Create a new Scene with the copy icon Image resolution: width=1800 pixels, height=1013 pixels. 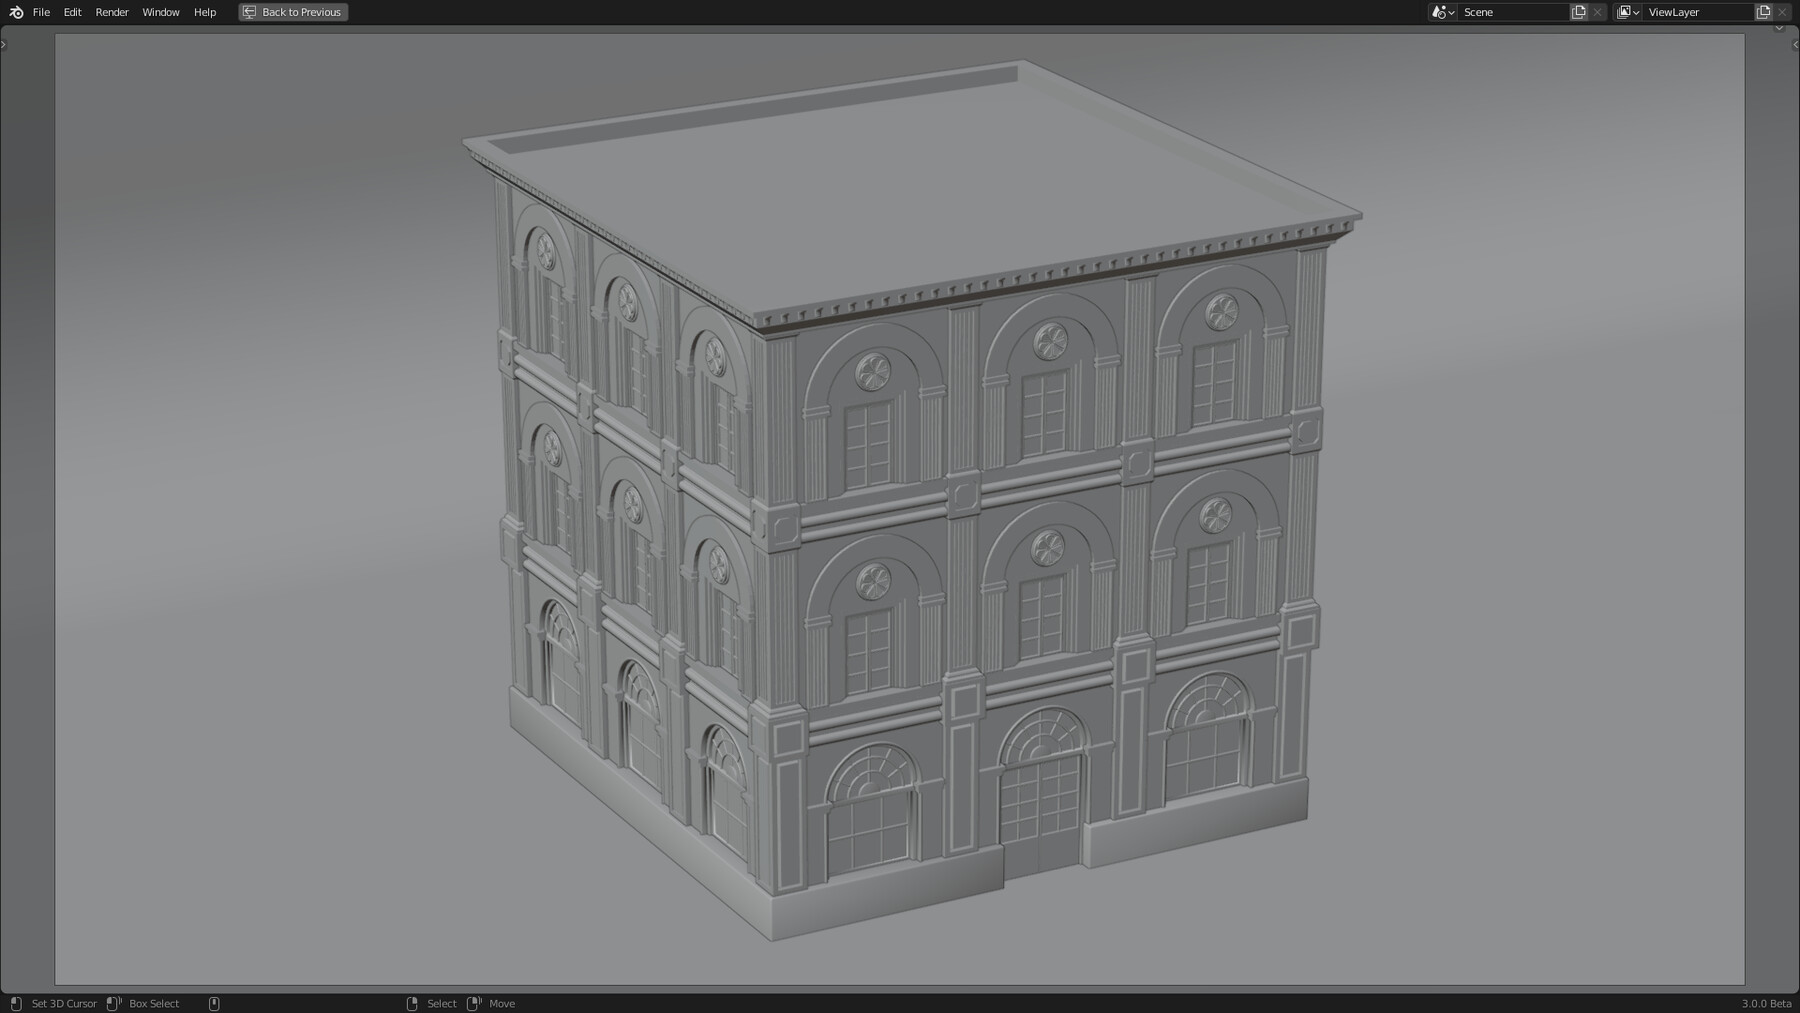tap(1578, 11)
